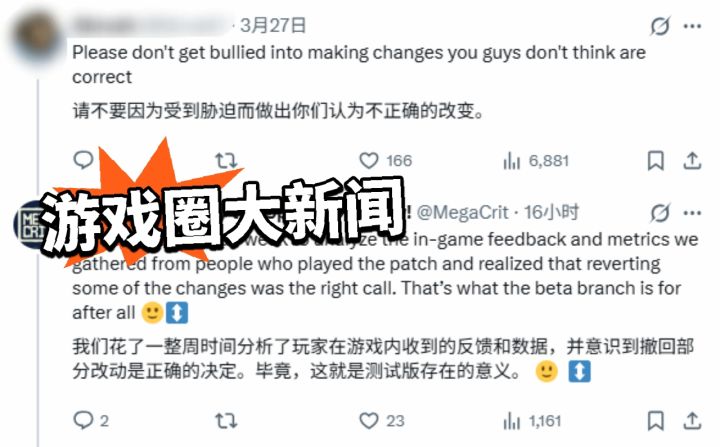Open Grok icon on MegaCrit reply
Image resolution: width=720 pixels, height=447 pixels.
coord(660,213)
